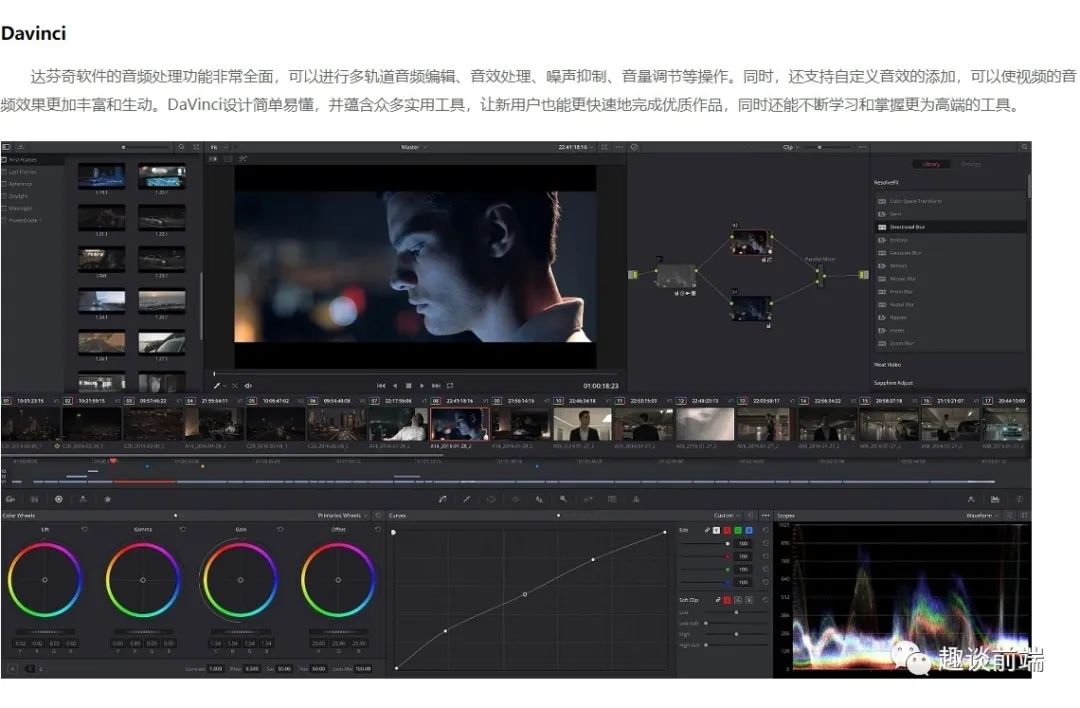Toggle the Edit curves channel link icon

click(707, 530)
